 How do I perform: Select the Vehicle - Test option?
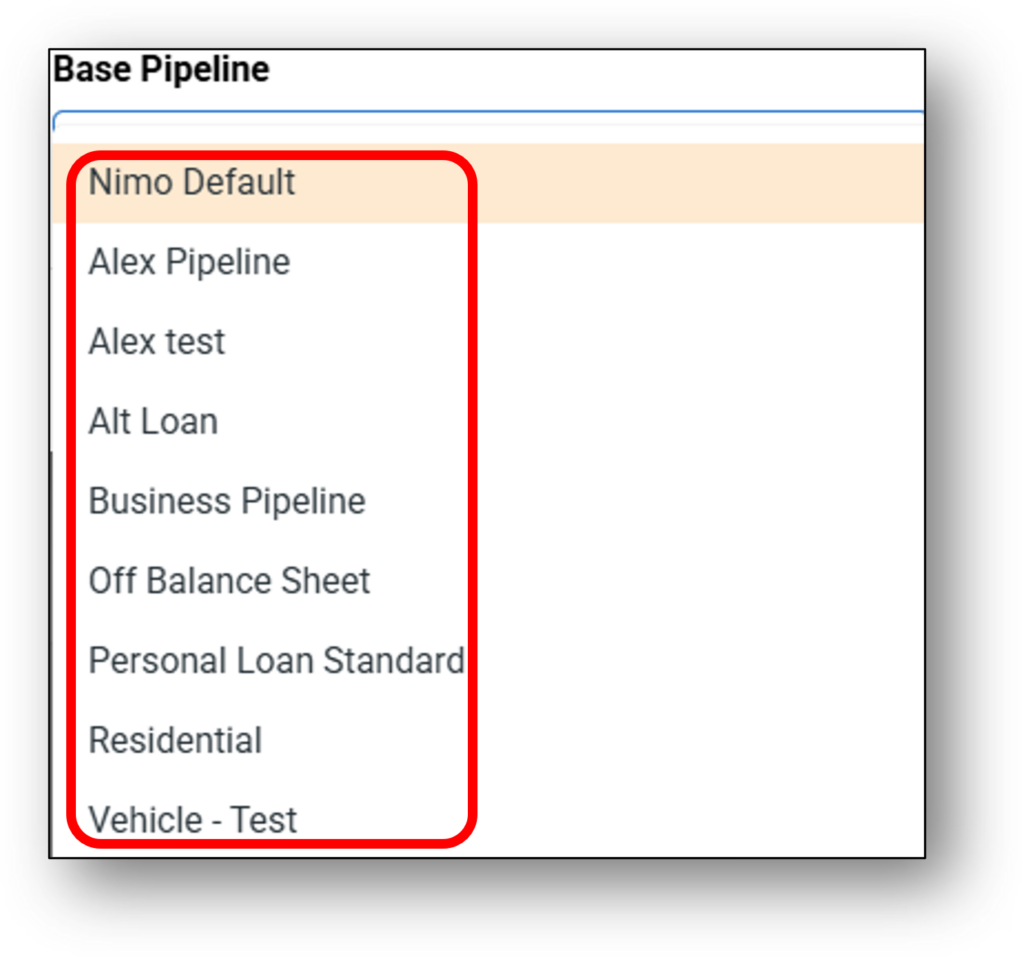tap(193, 820)
